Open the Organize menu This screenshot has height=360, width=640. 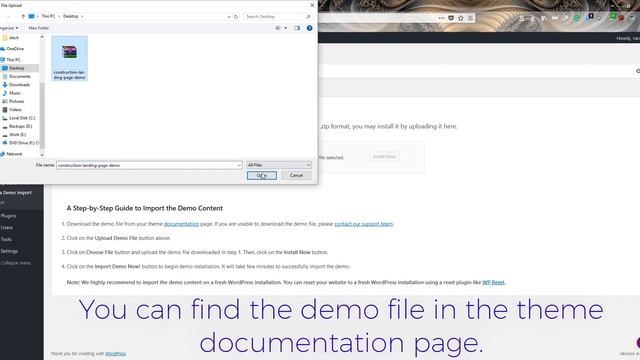pyautogui.click(x=9, y=28)
